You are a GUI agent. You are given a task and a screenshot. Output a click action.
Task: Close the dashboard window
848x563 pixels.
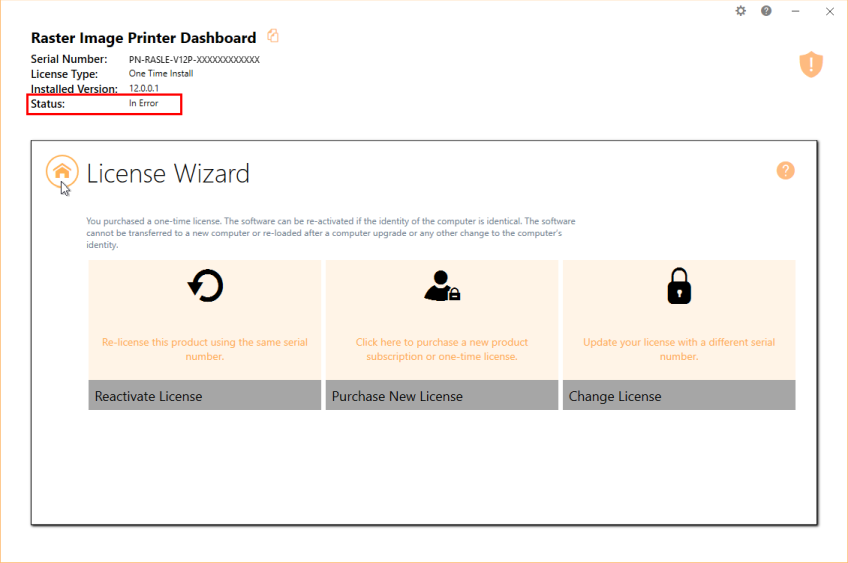(x=830, y=11)
